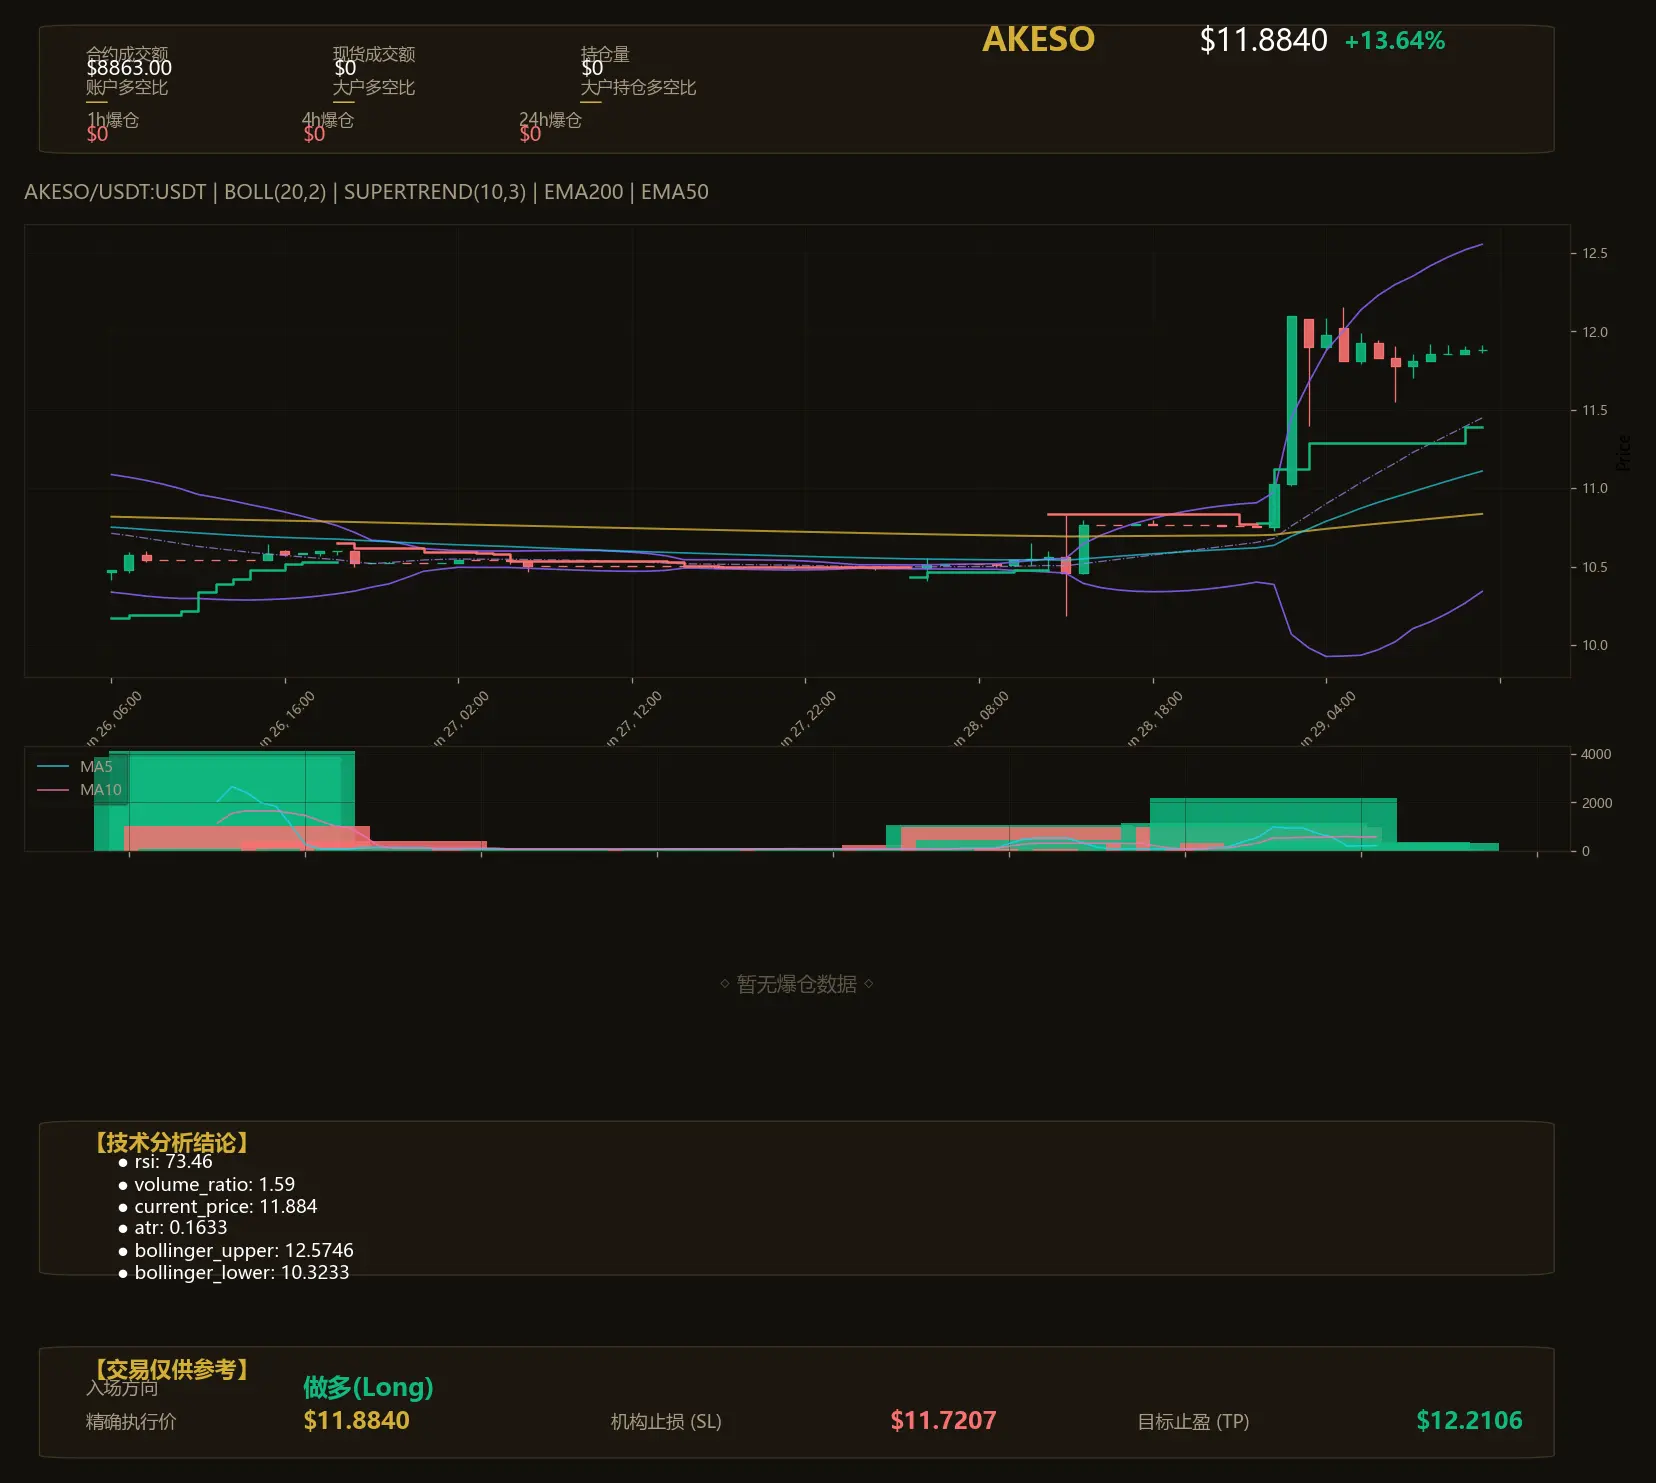Click the 机构止损 (SL) label
The height and width of the screenshot is (1483, 1656).
(666, 1422)
